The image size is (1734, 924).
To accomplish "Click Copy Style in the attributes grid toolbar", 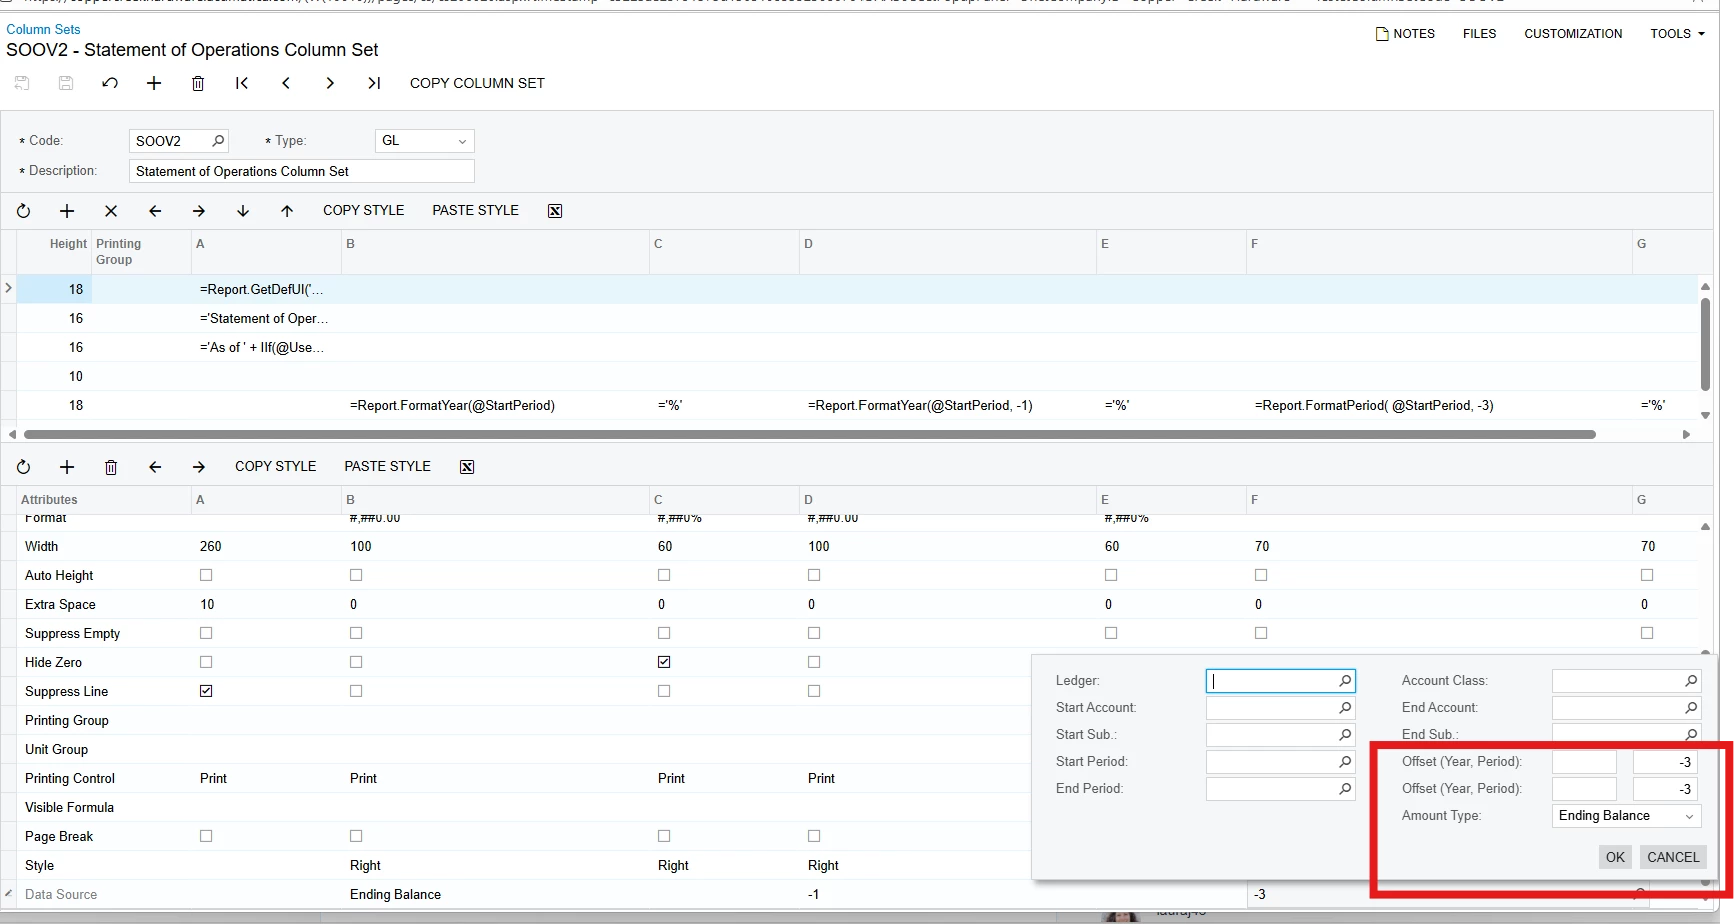I will 275,467.
